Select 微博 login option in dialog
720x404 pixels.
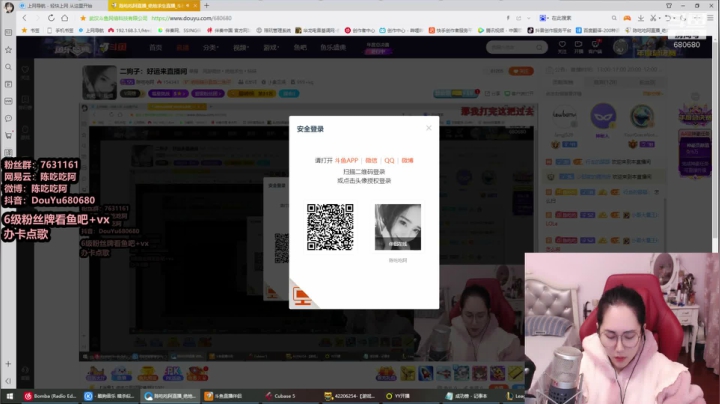(407, 161)
